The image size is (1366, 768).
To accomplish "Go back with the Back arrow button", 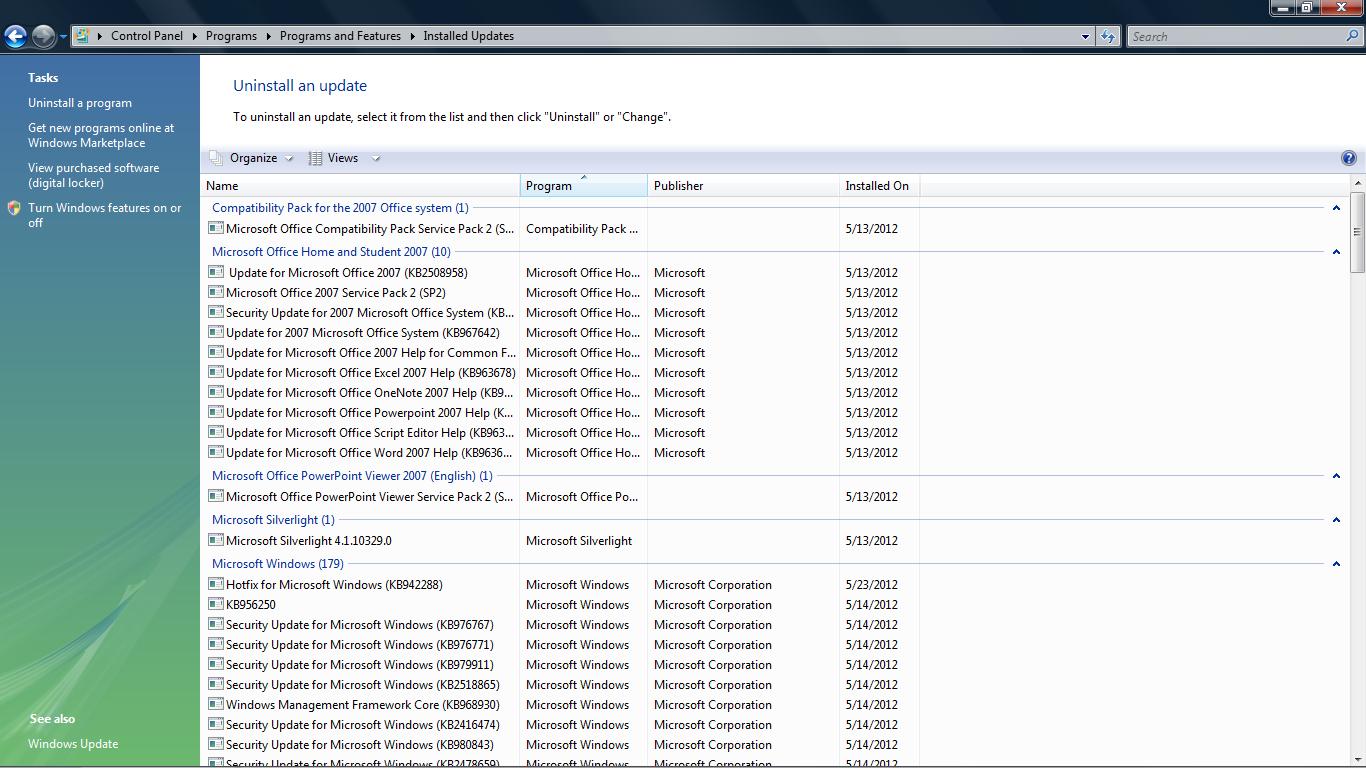I will click(15, 37).
